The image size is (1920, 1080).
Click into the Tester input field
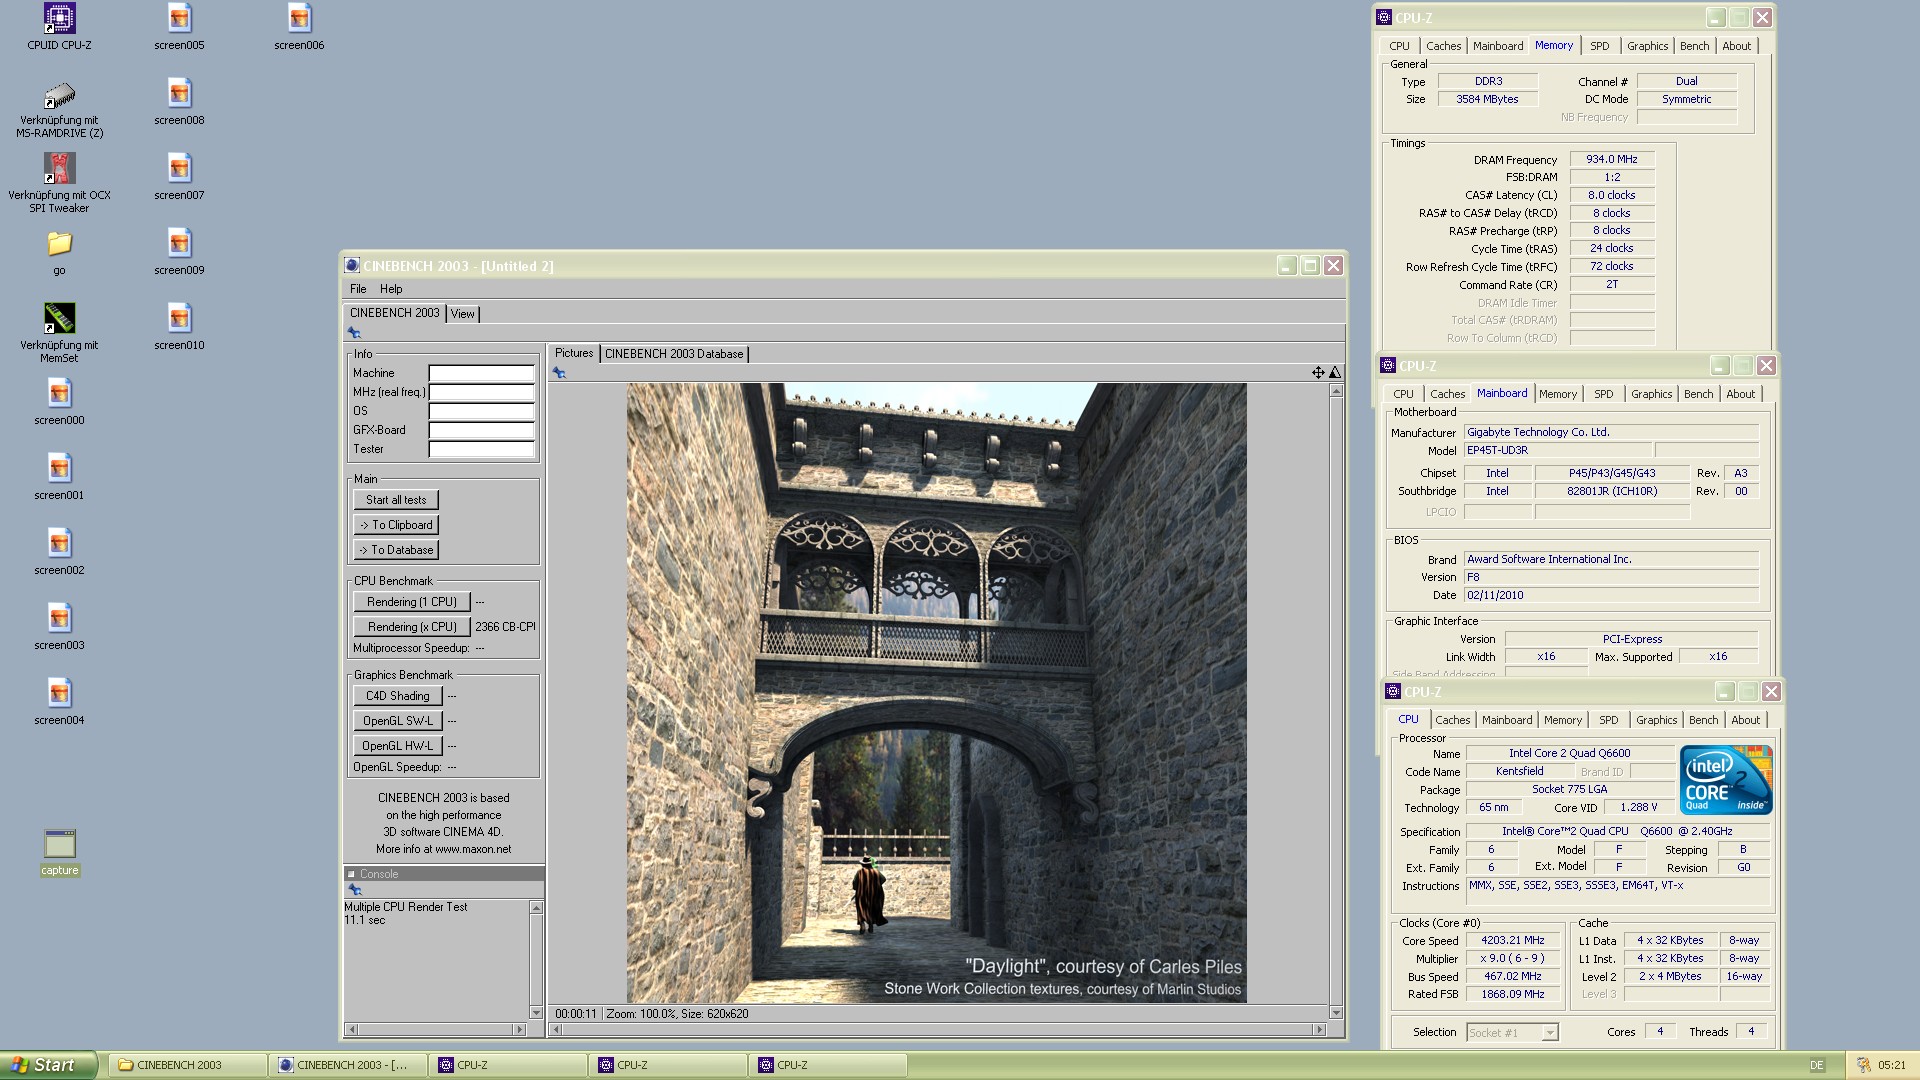pyautogui.click(x=482, y=450)
